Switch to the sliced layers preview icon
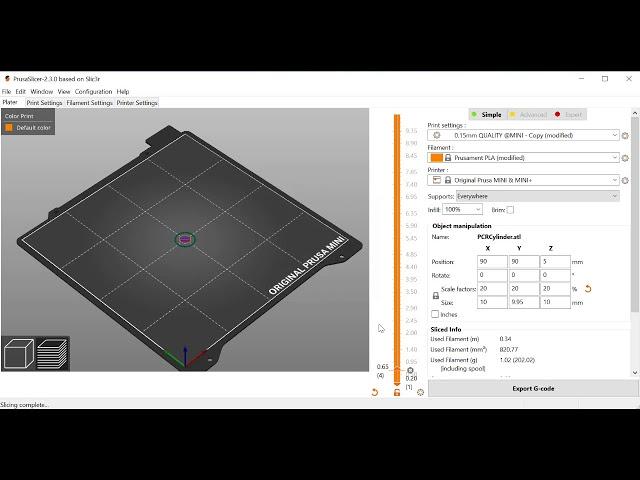 (52, 353)
